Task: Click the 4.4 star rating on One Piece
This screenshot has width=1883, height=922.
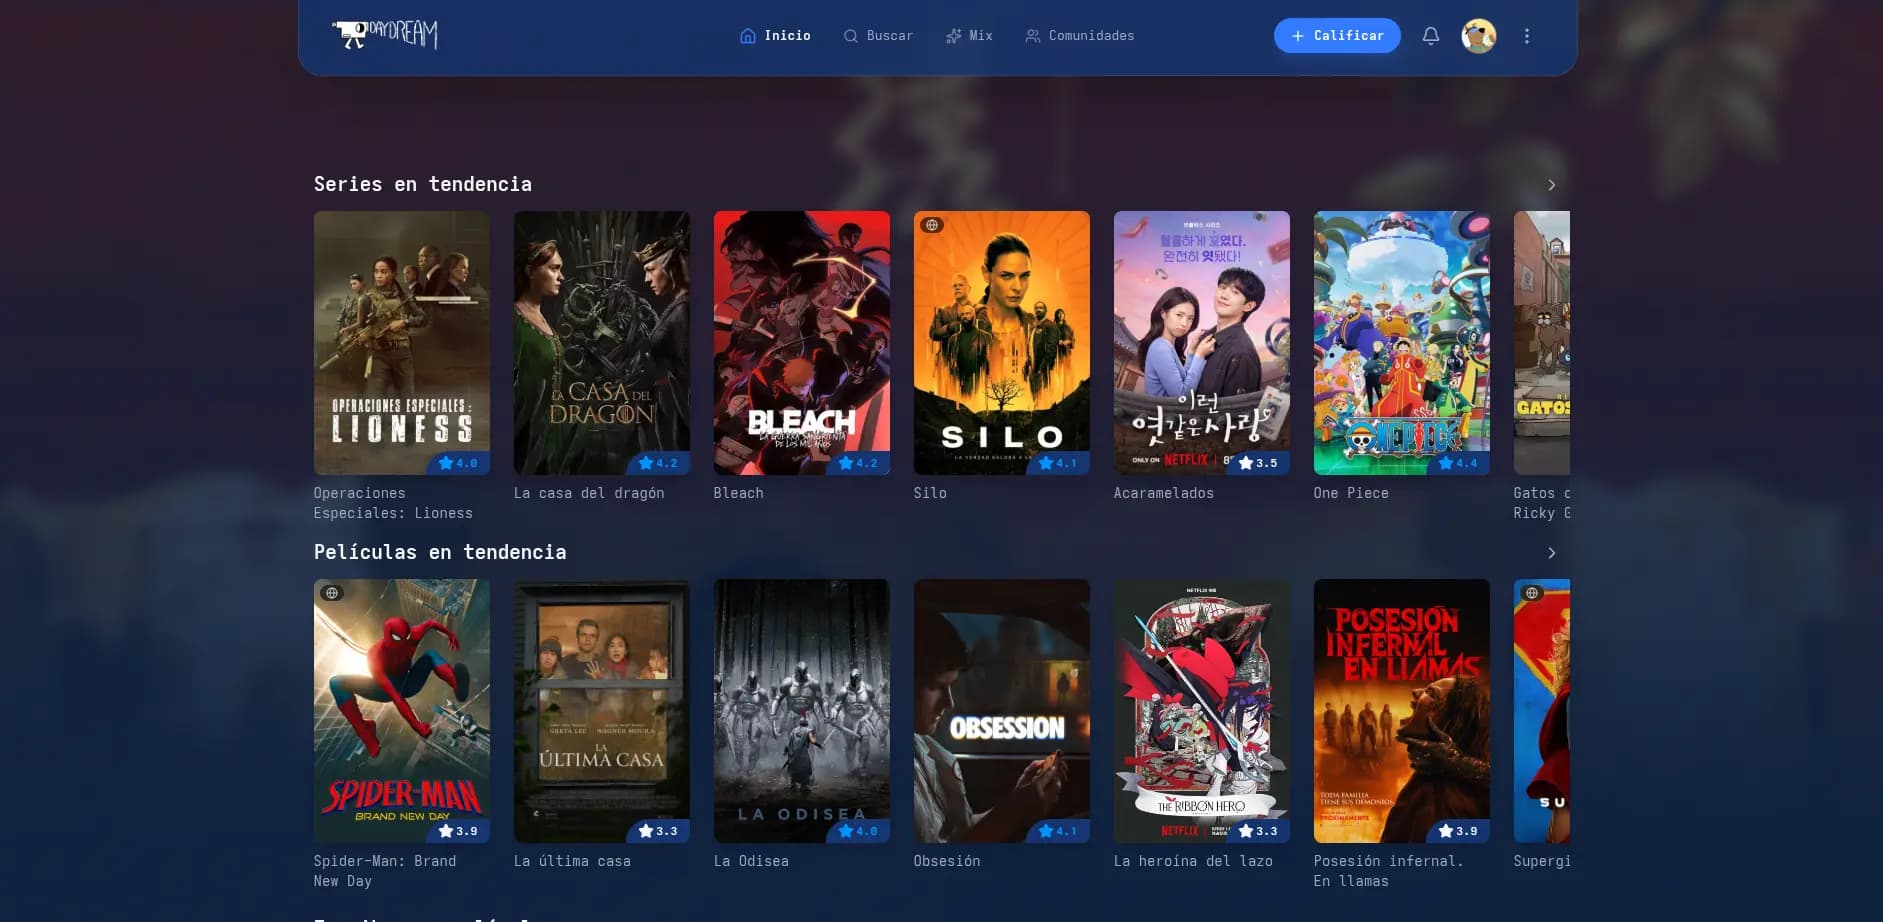Action: point(1459,463)
